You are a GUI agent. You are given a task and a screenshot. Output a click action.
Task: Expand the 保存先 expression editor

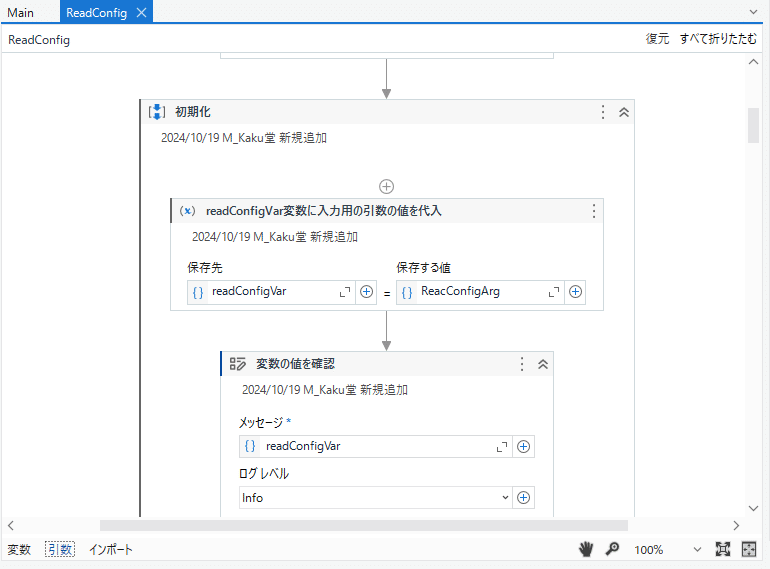pyautogui.click(x=345, y=292)
